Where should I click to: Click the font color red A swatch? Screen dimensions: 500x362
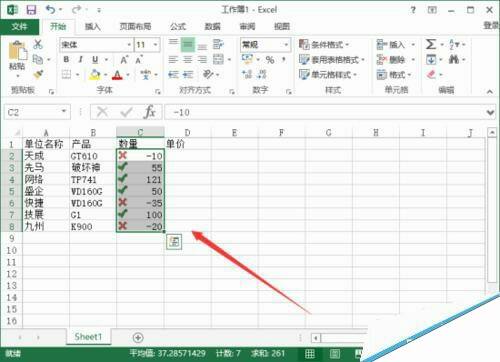117,75
